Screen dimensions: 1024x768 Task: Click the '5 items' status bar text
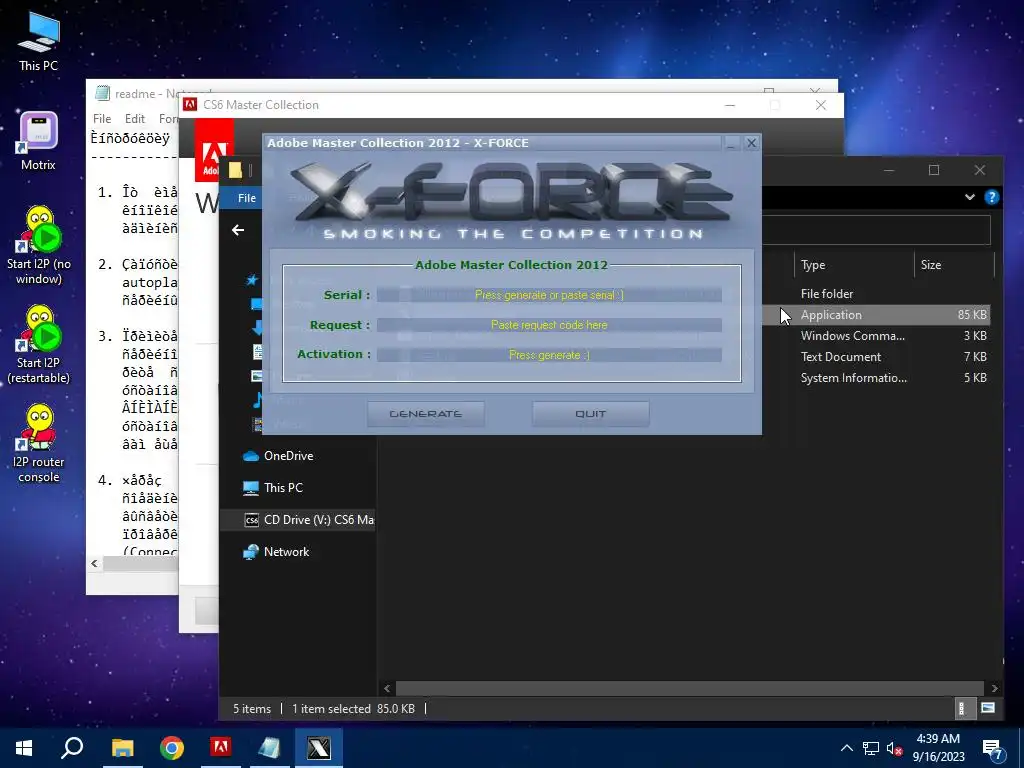tap(252, 709)
